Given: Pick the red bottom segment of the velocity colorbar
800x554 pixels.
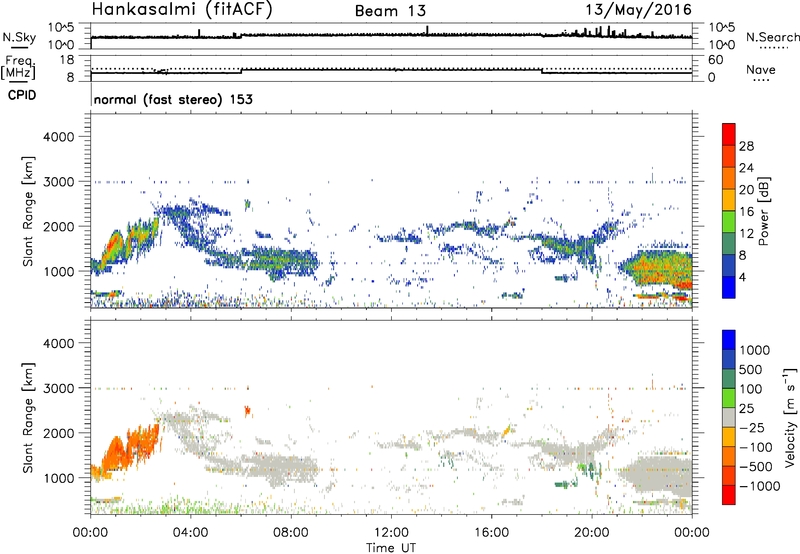Looking at the screenshot, I should 729,495.
